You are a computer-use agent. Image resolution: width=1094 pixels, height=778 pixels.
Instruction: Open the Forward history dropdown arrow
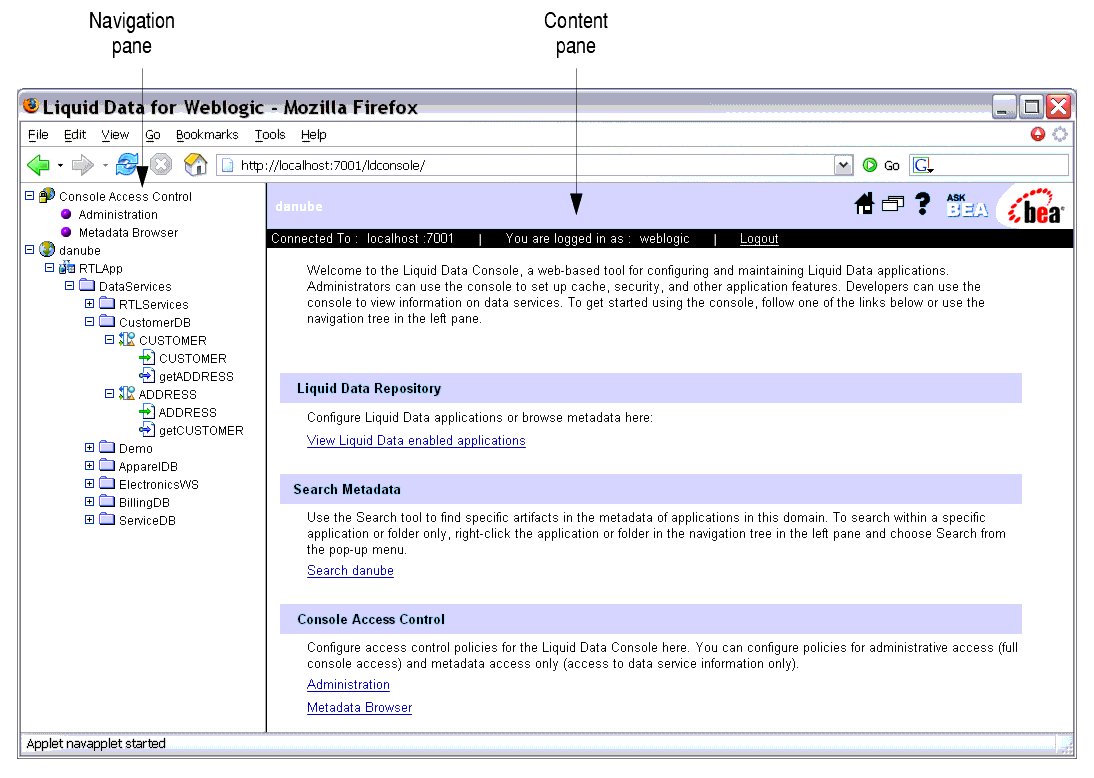click(x=105, y=165)
